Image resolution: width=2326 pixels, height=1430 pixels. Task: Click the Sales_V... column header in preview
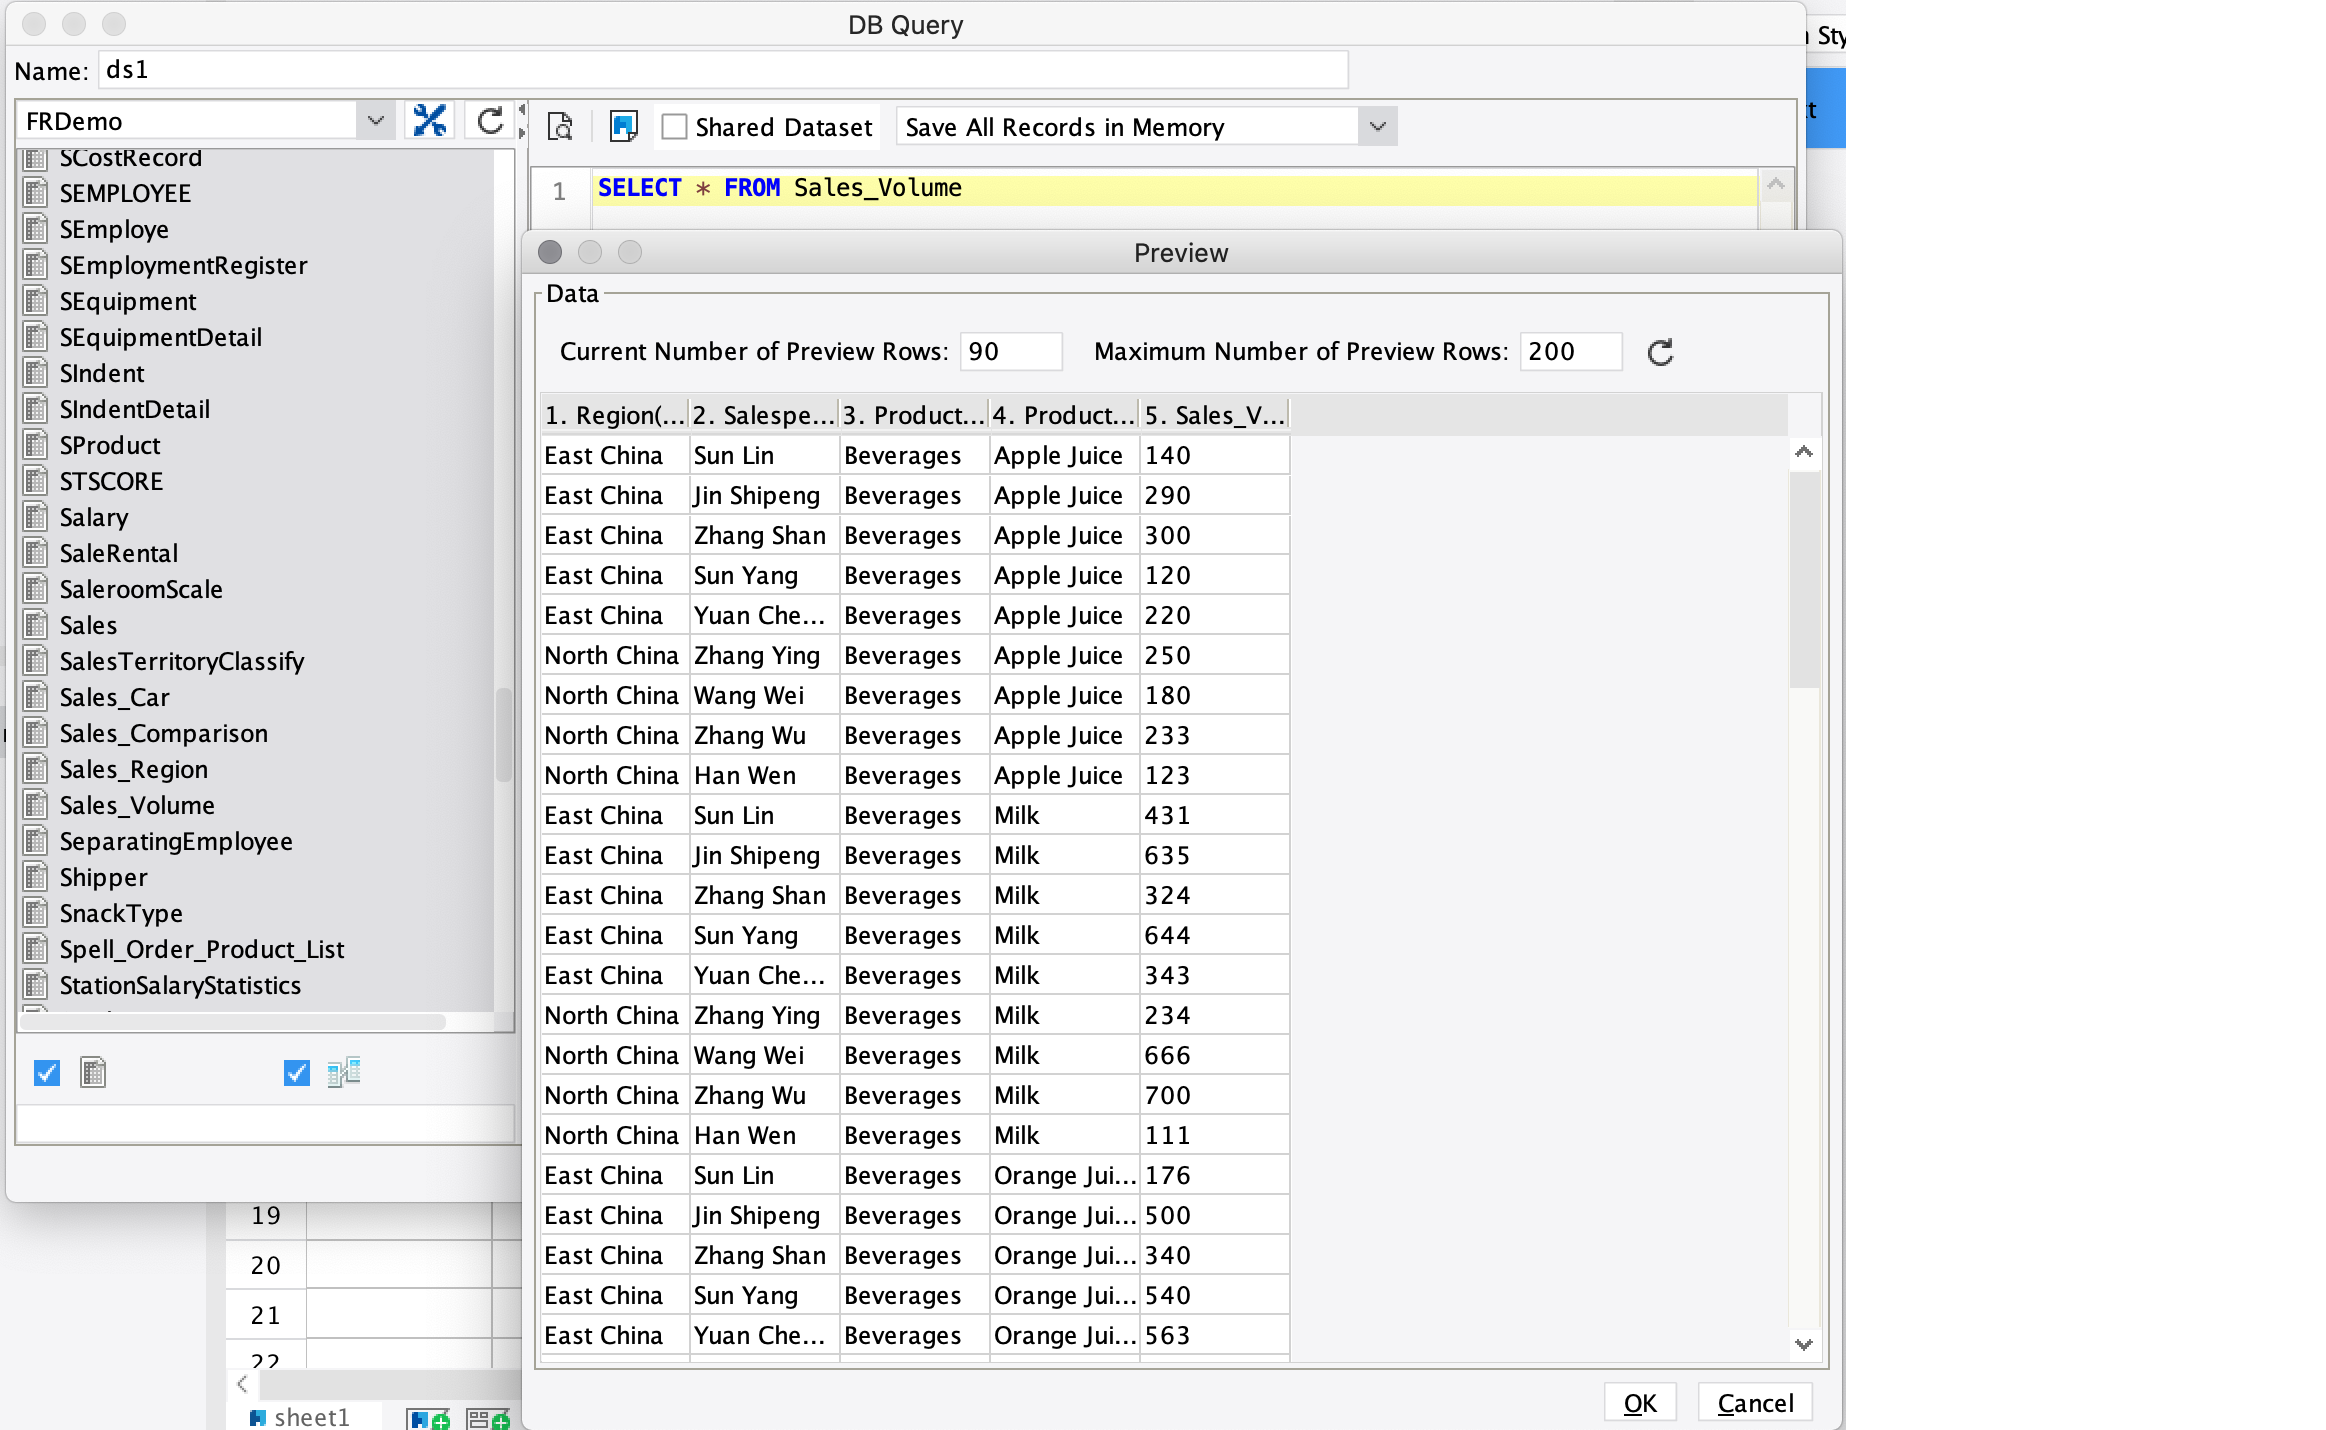tap(1214, 415)
